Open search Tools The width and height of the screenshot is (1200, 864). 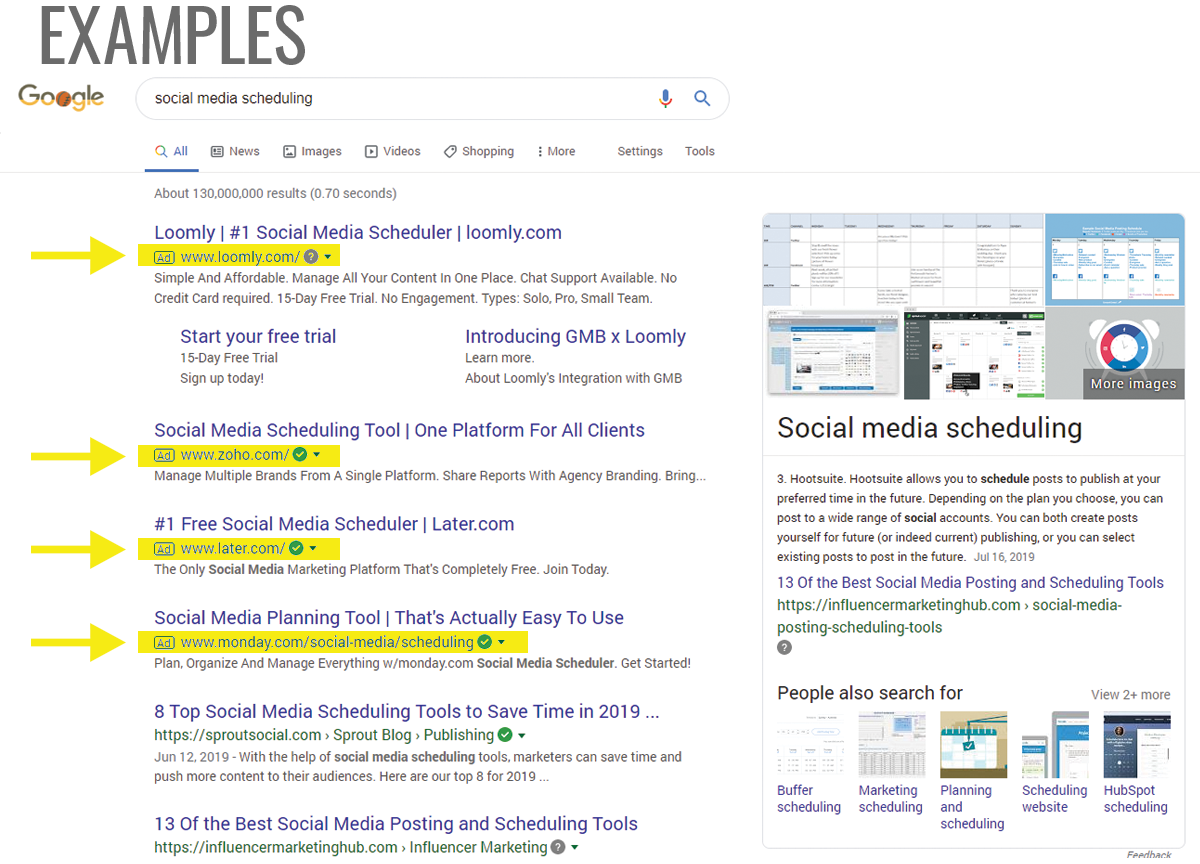pos(700,151)
